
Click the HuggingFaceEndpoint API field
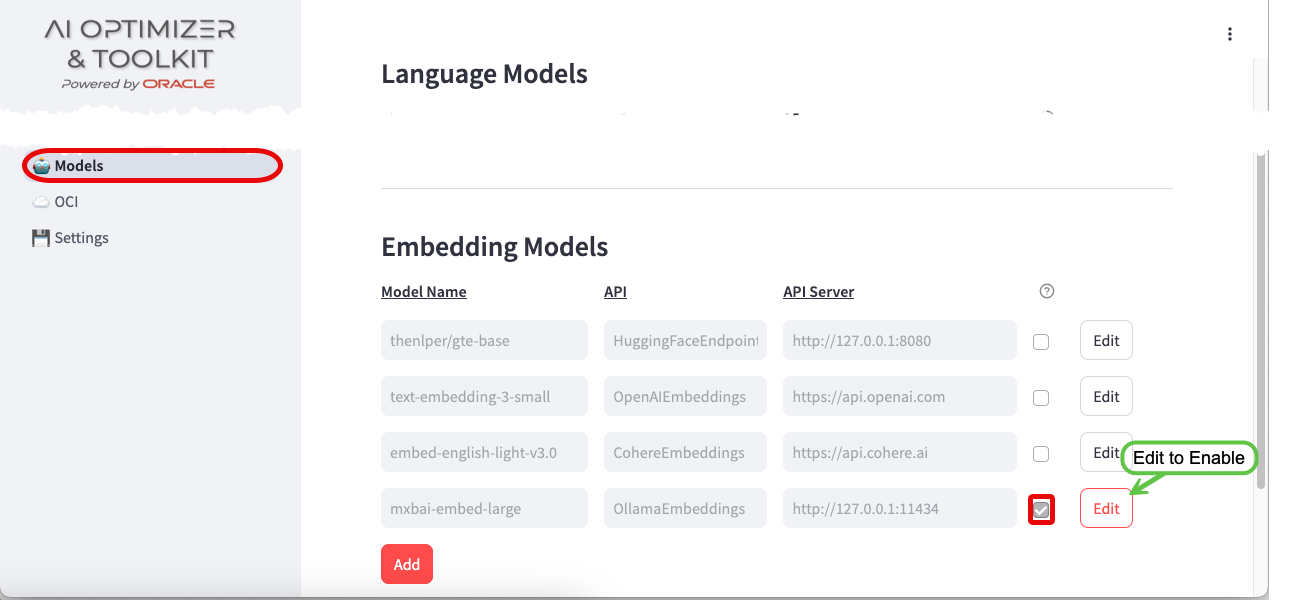pyautogui.click(x=685, y=340)
